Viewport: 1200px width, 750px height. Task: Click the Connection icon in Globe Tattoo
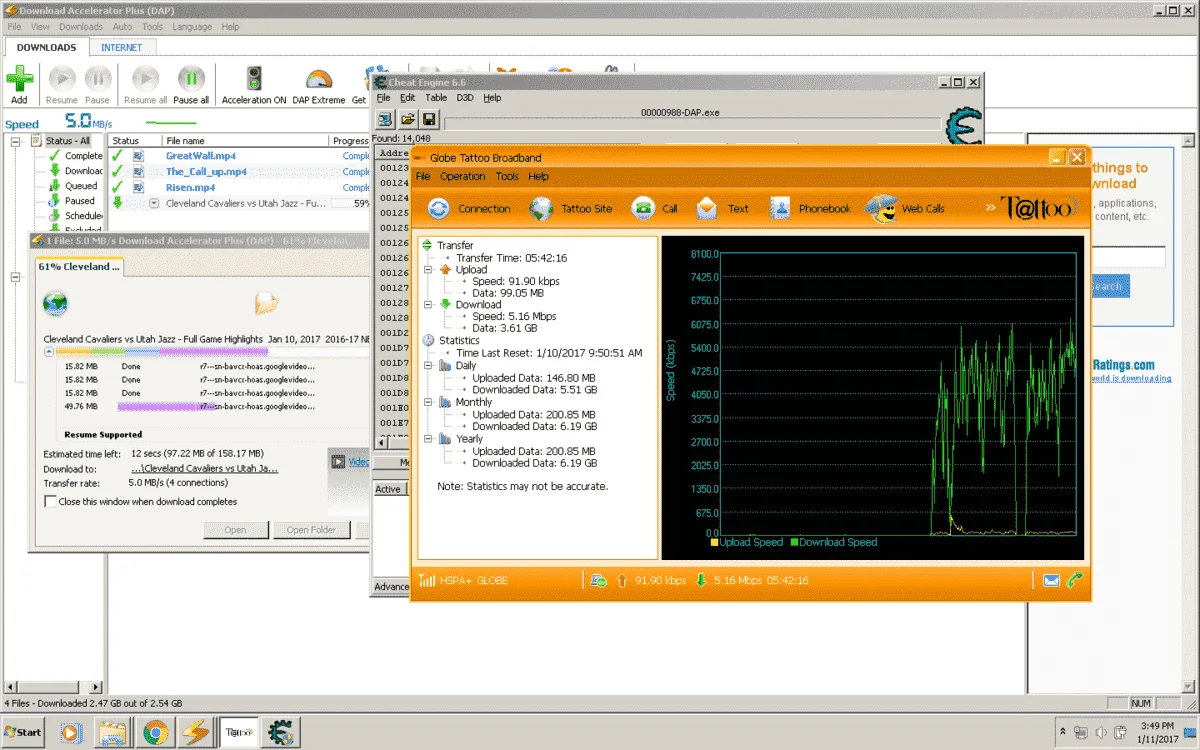439,209
